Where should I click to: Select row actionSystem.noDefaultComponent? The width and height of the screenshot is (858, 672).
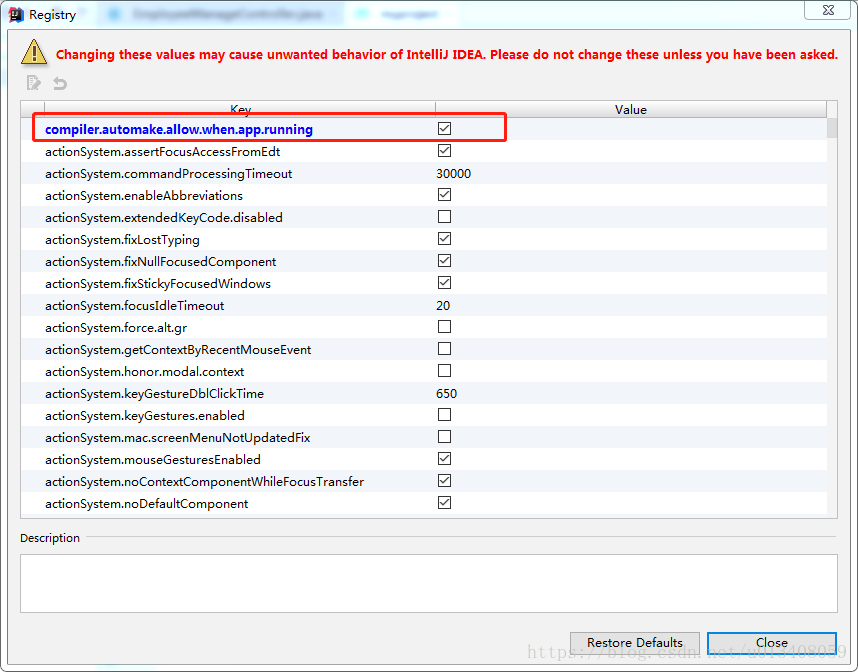click(x=424, y=503)
